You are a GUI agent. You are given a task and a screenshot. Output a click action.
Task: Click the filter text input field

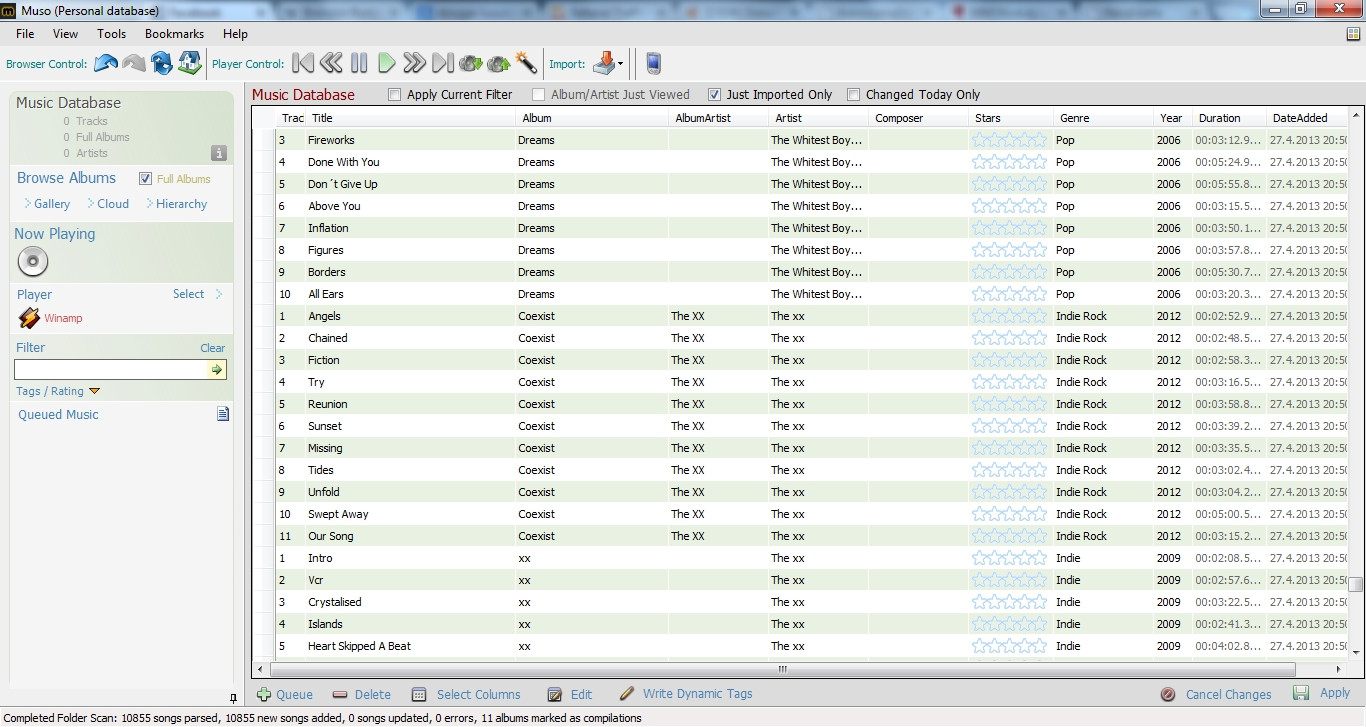111,370
